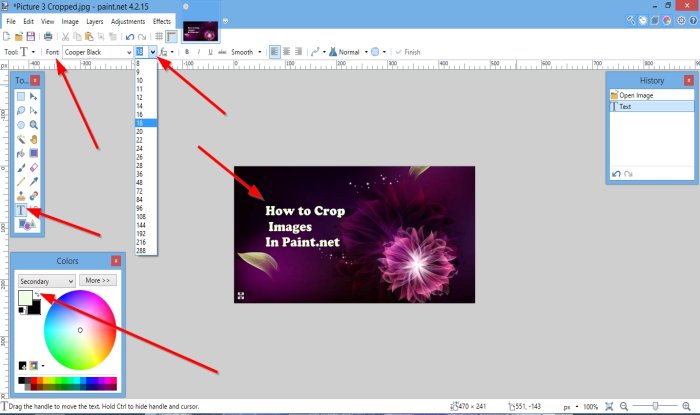Viewport: 700px width, 415px height.
Task: Open the Cooper Black font dropdown
Action: tap(98, 52)
